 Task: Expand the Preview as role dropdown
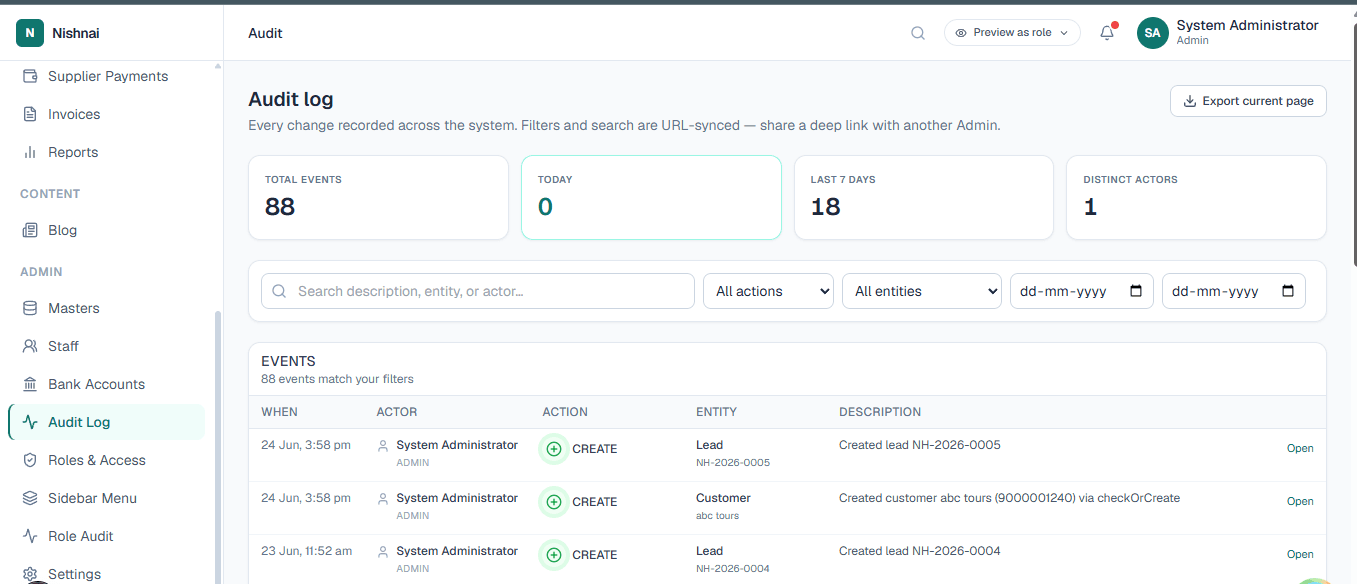pyautogui.click(x=1012, y=33)
